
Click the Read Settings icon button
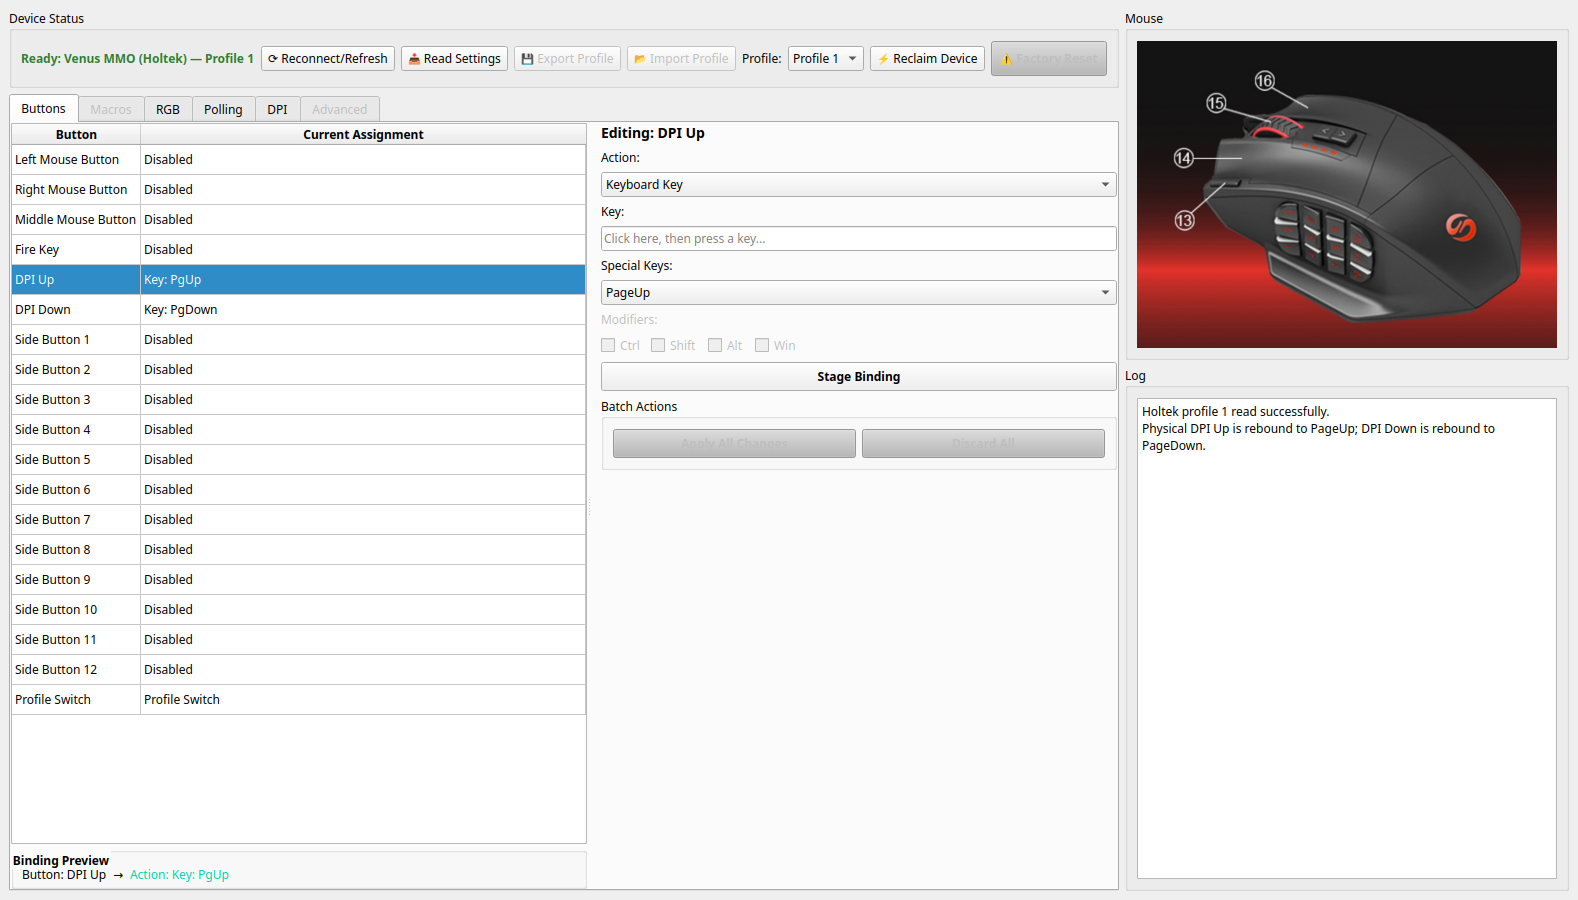click(414, 59)
